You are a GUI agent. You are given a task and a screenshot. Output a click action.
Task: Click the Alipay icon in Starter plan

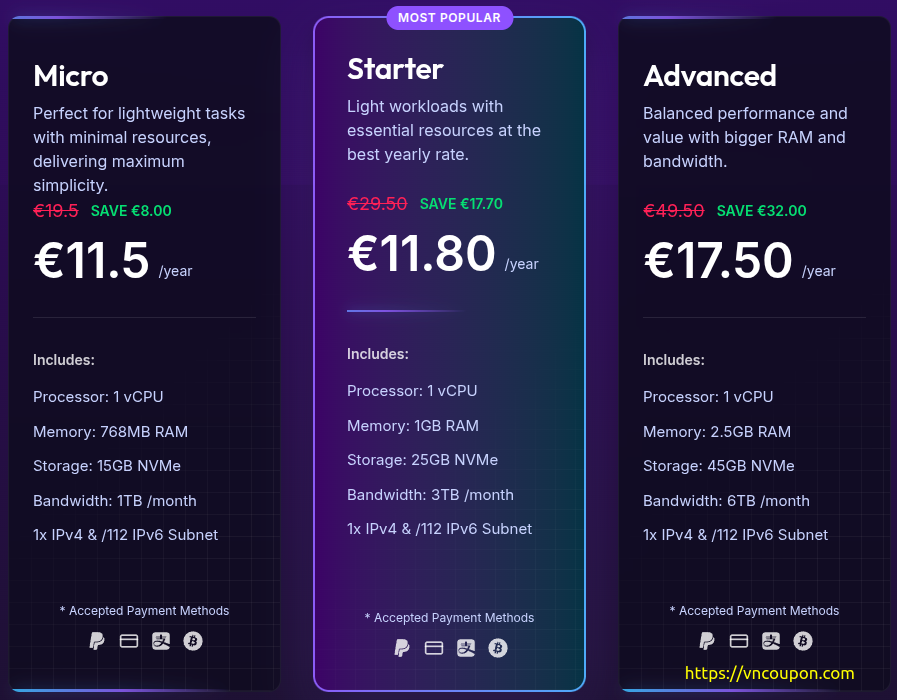(x=466, y=648)
